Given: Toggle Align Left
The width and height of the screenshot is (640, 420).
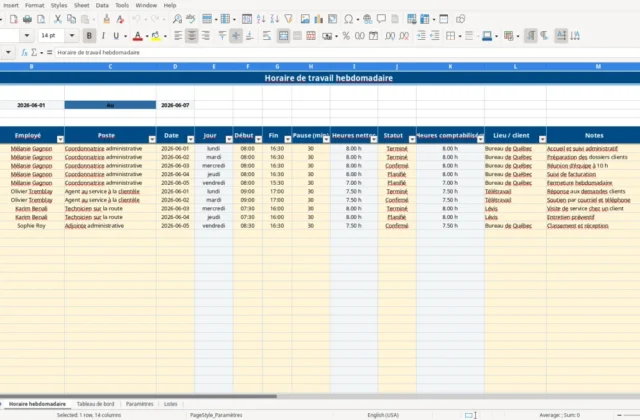Looking at the screenshot, I should coord(178,36).
